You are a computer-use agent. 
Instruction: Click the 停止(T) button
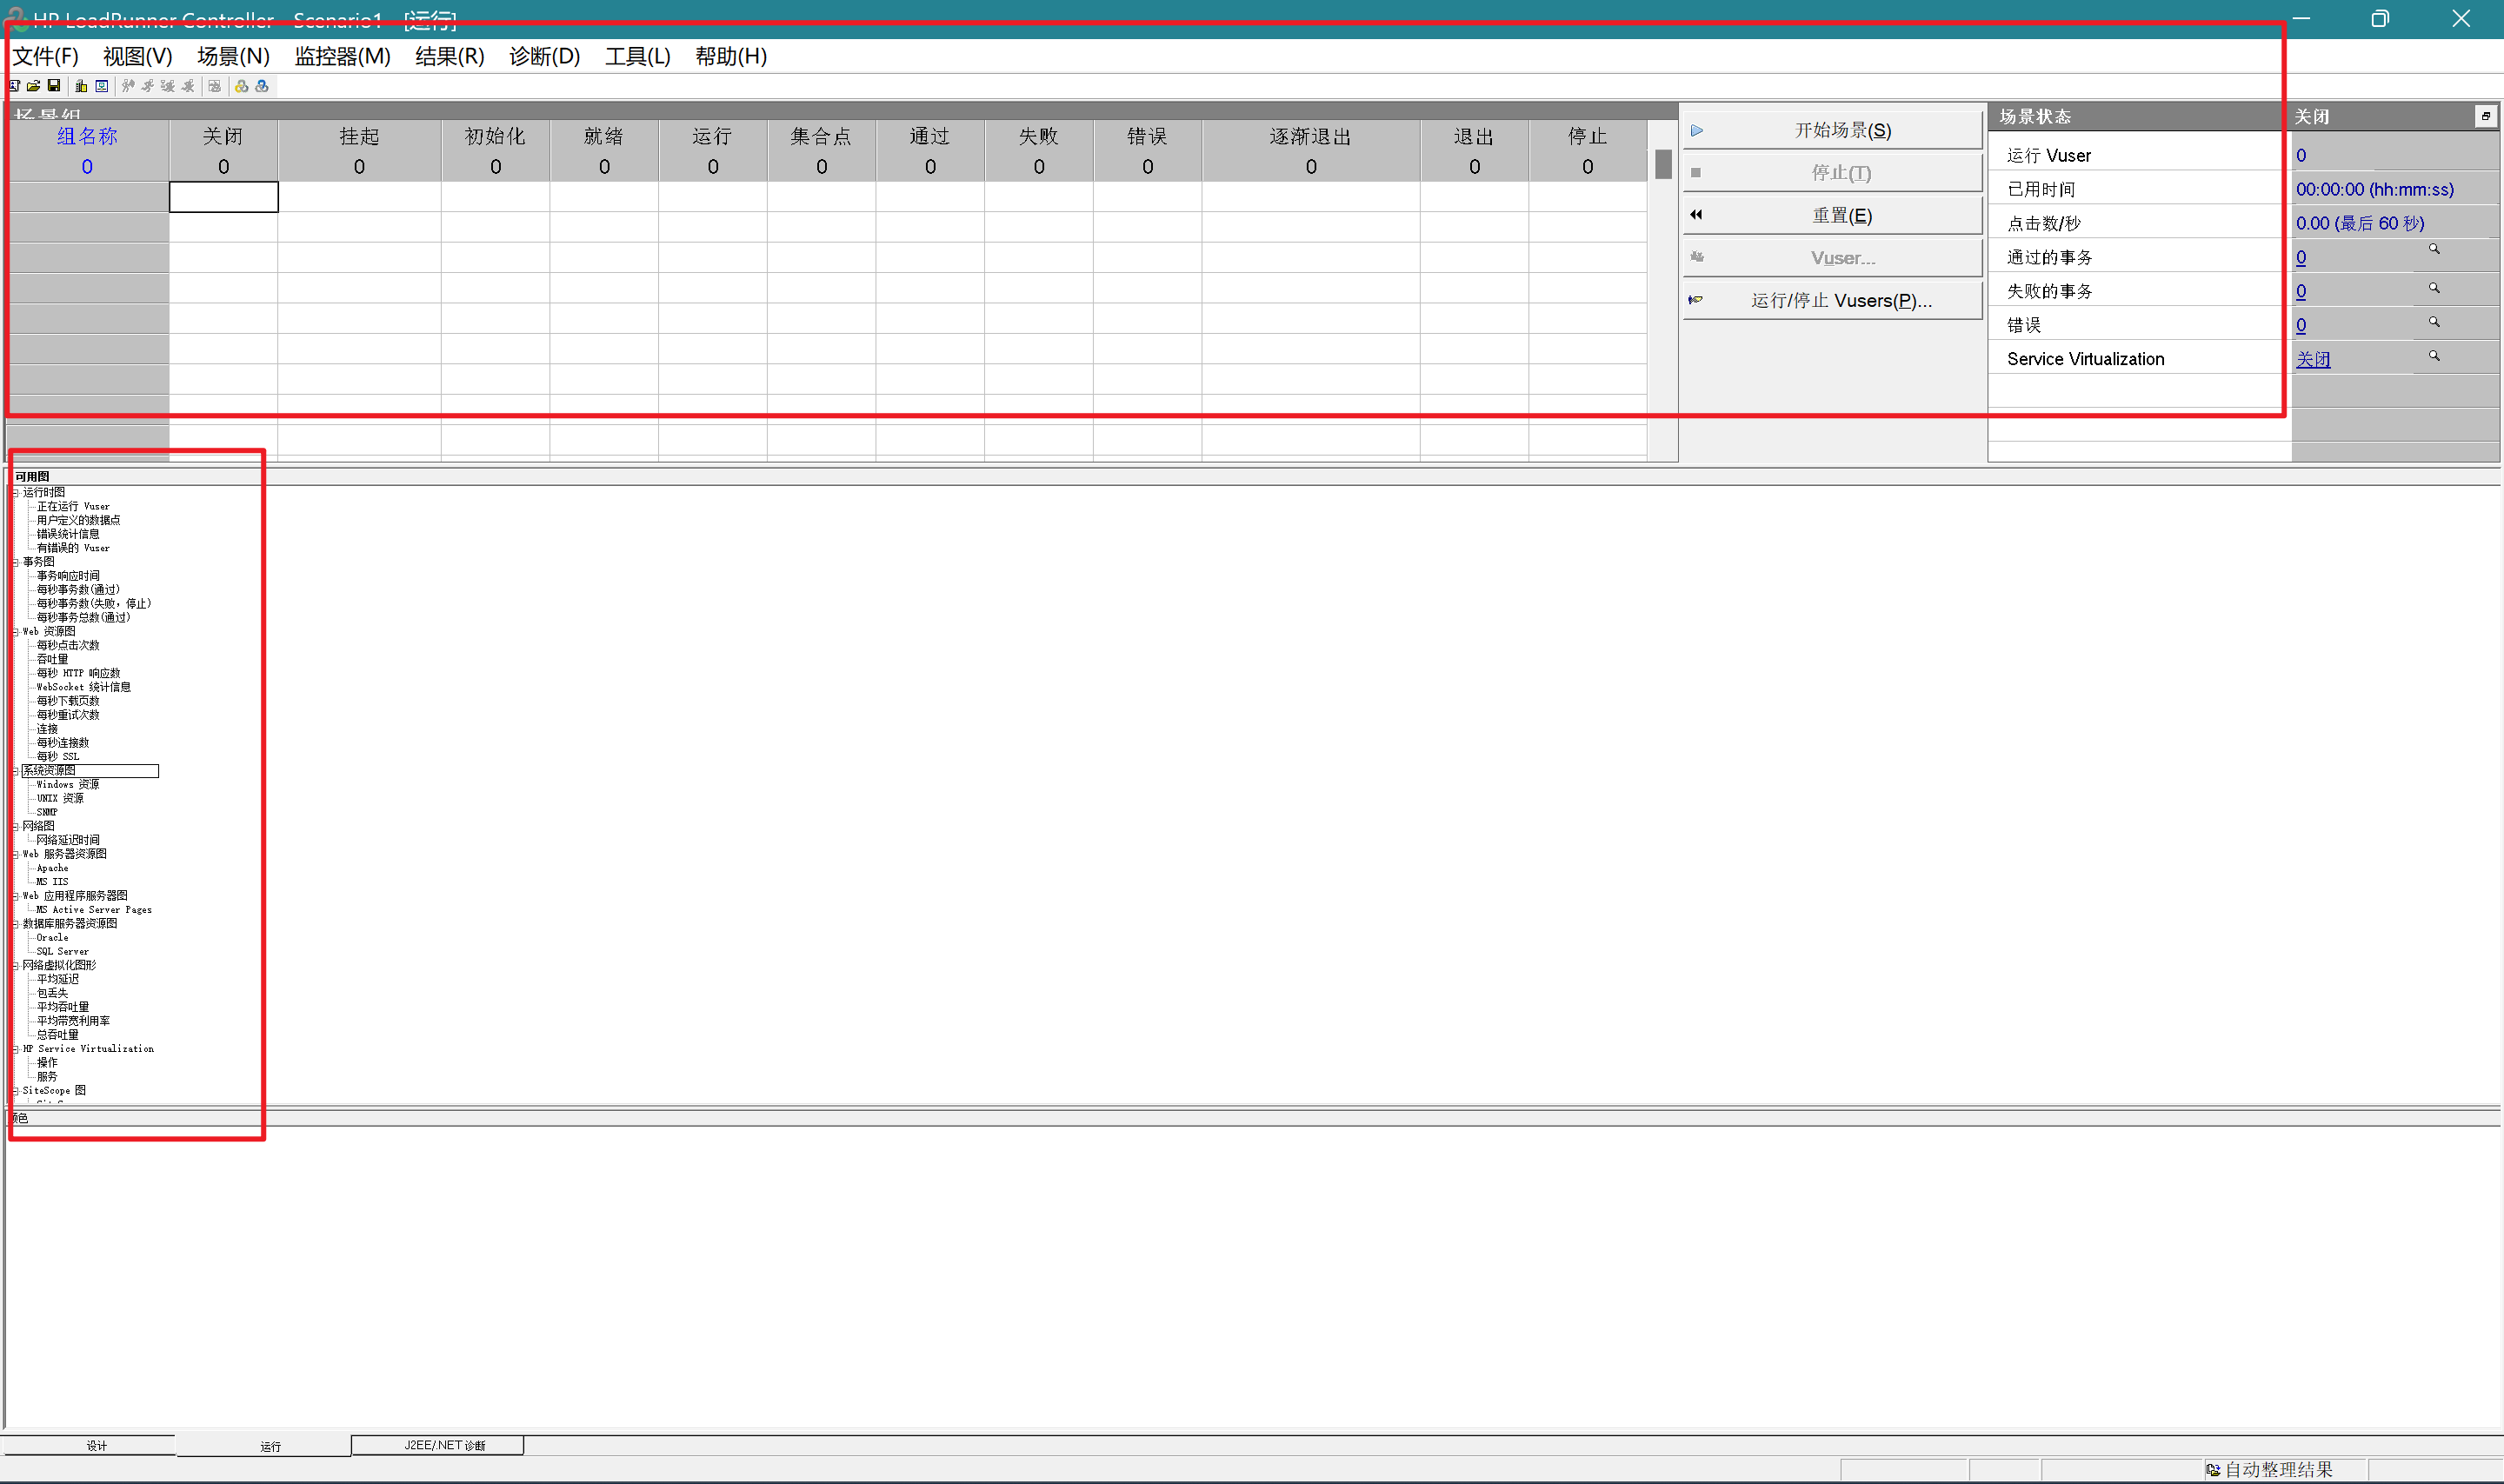pyautogui.click(x=1833, y=173)
